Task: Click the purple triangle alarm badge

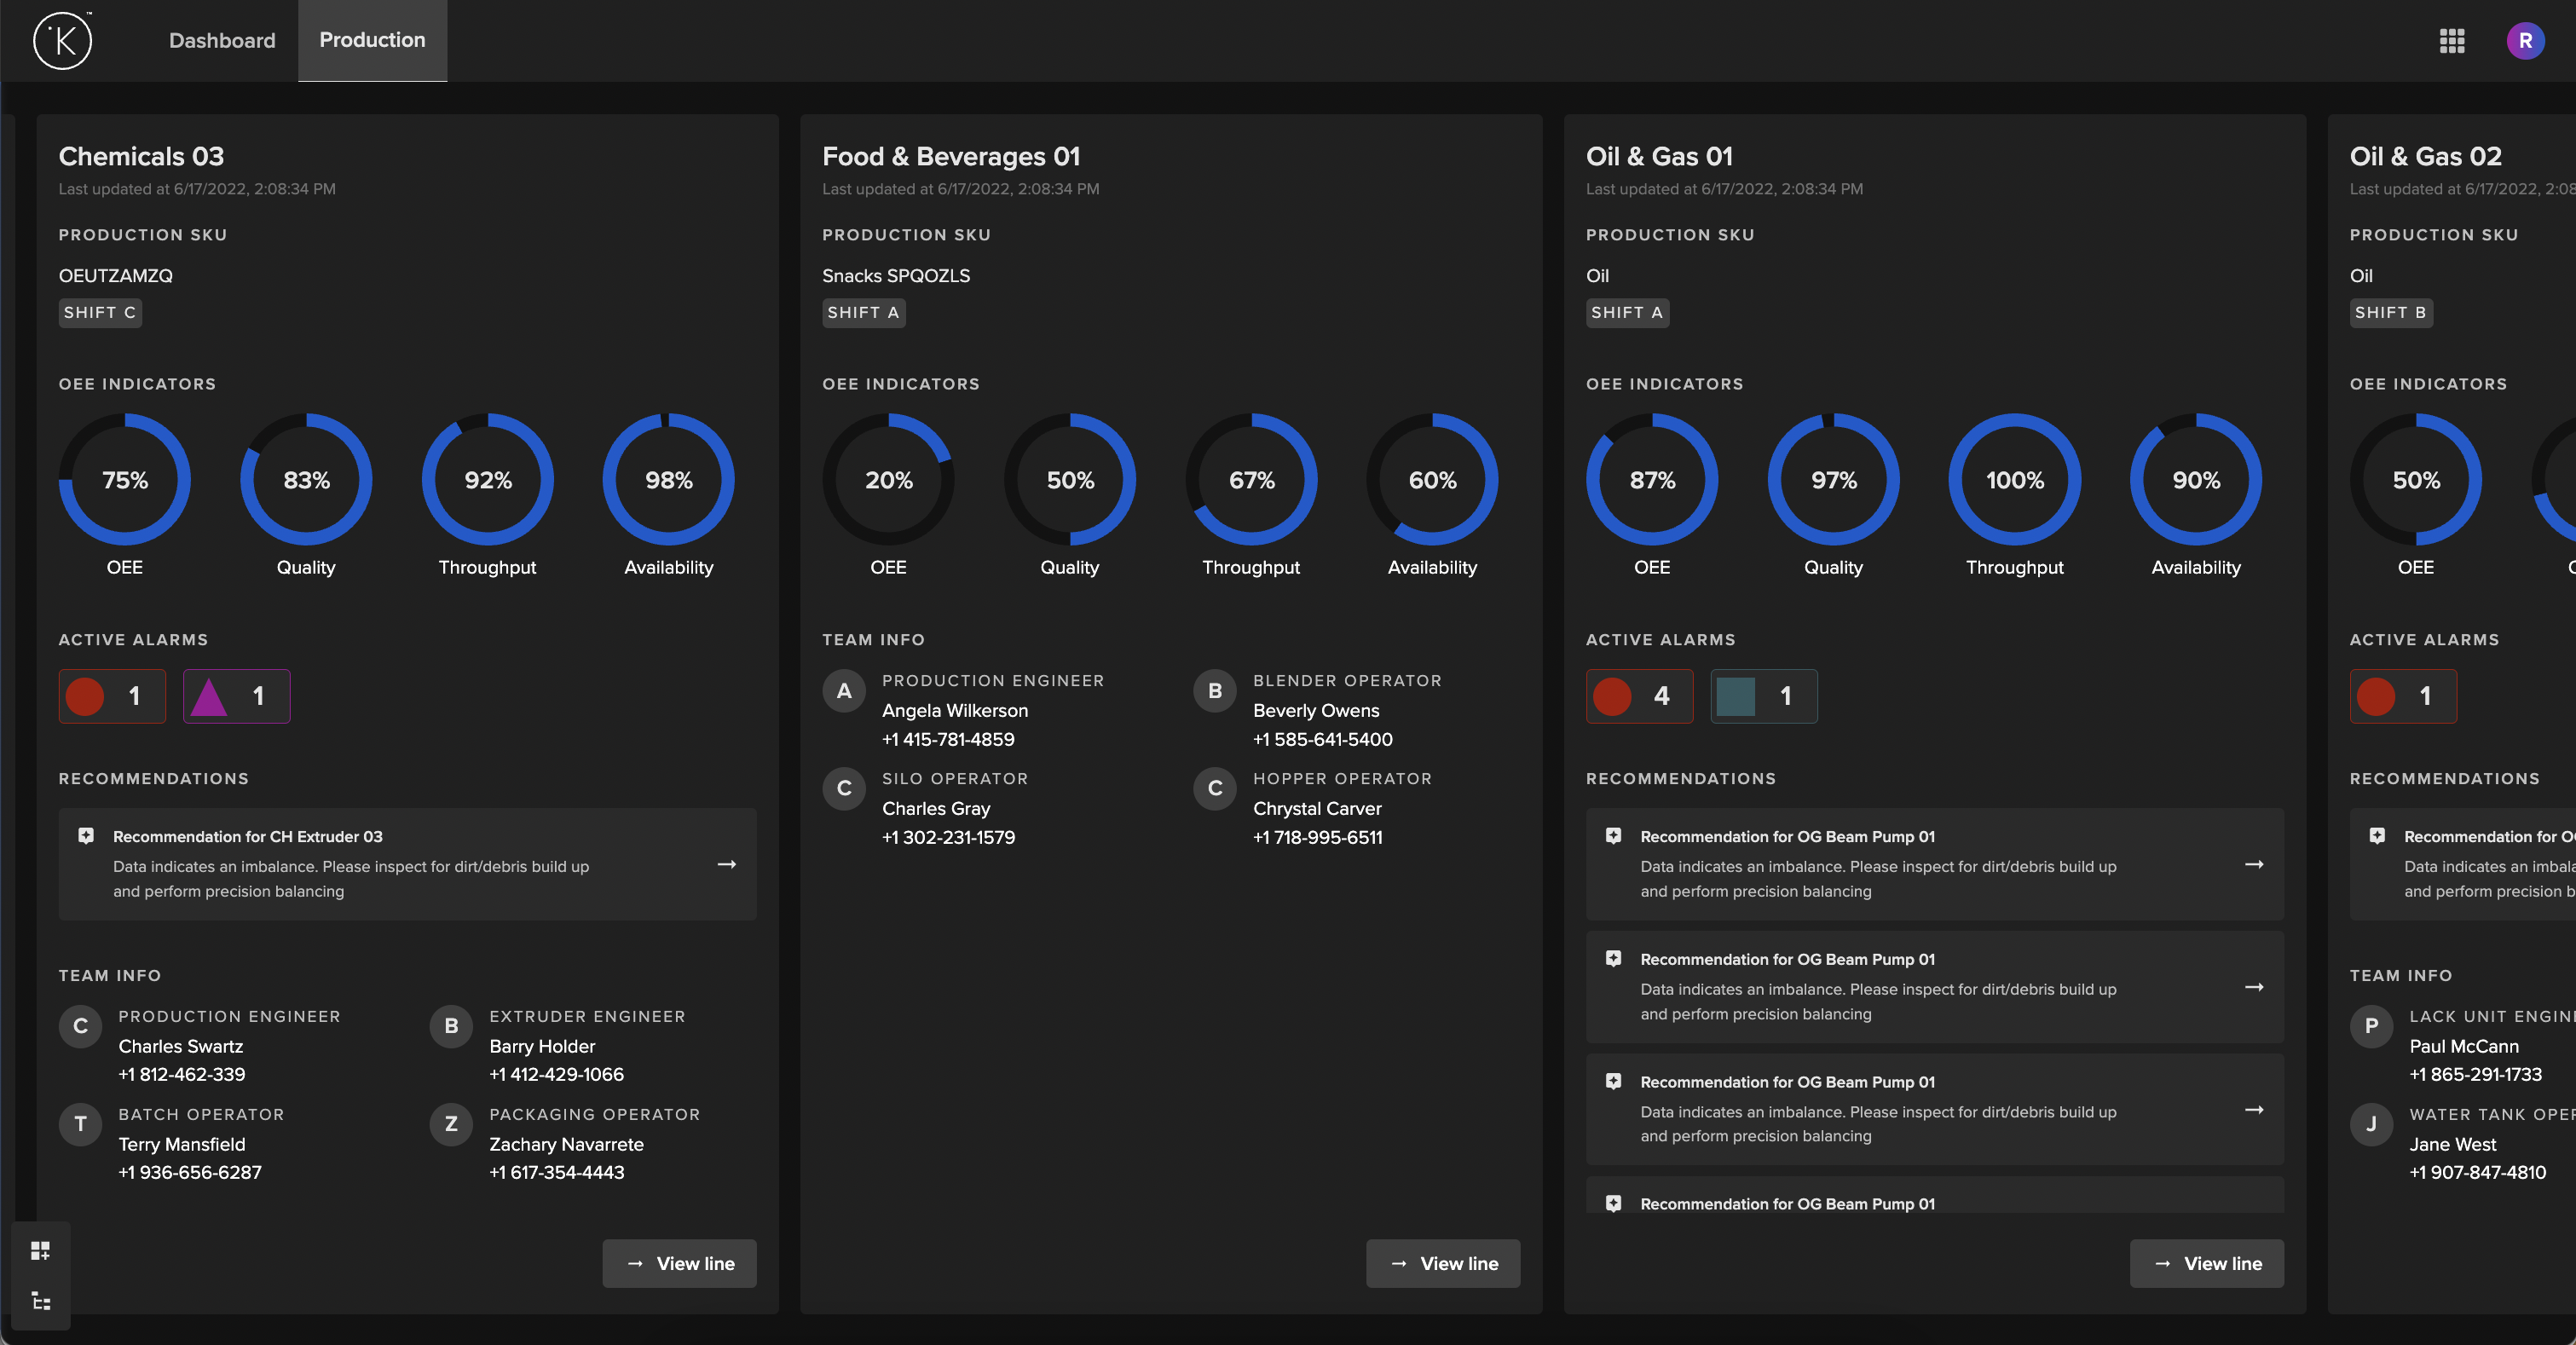Action: [x=236, y=696]
